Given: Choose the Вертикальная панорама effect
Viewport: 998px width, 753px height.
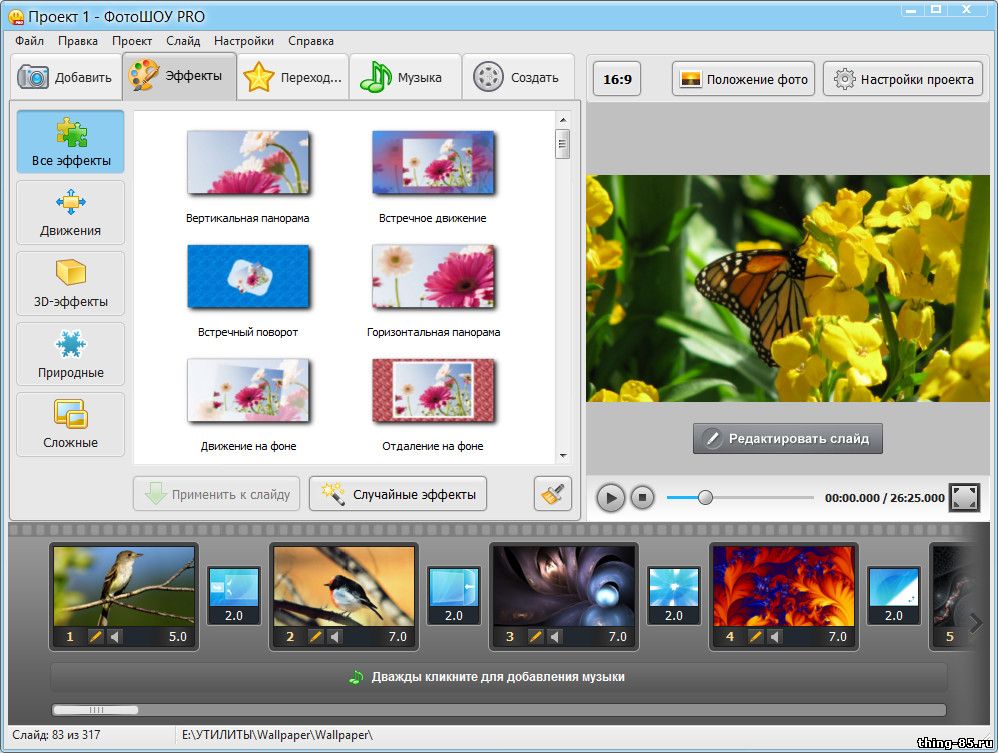Looking at the screenshot, I should [x=248, y=178].
